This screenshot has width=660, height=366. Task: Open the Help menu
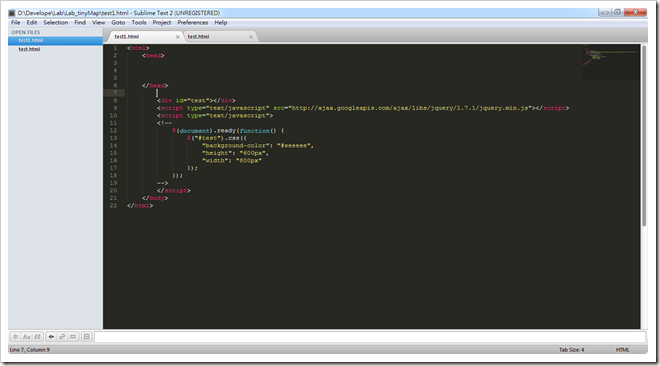point(221,23)
